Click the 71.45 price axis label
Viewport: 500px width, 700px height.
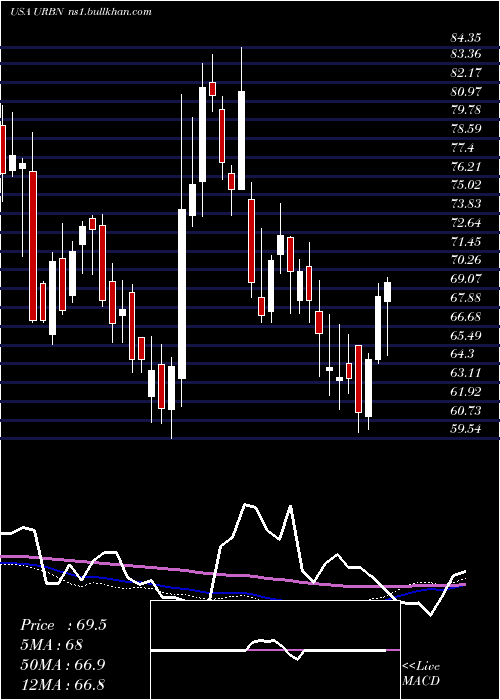pyautogui.click(x=466, y=242)
